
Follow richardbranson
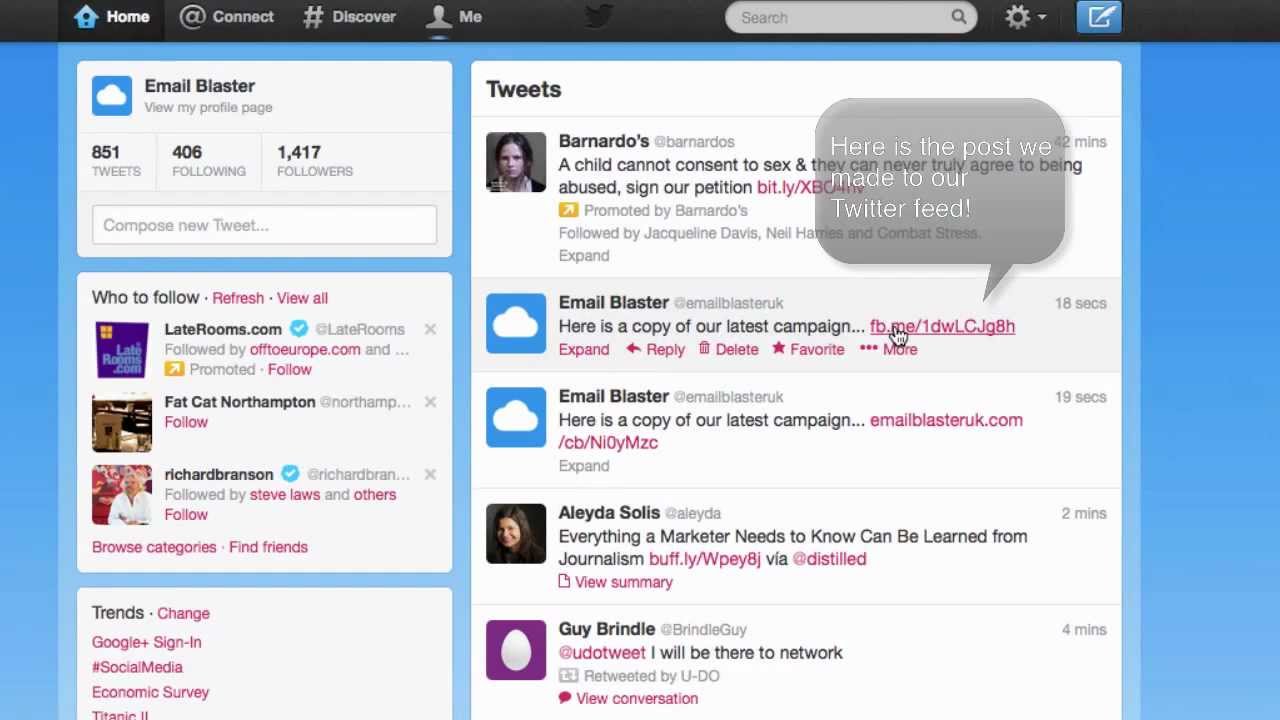click(186, 515)
